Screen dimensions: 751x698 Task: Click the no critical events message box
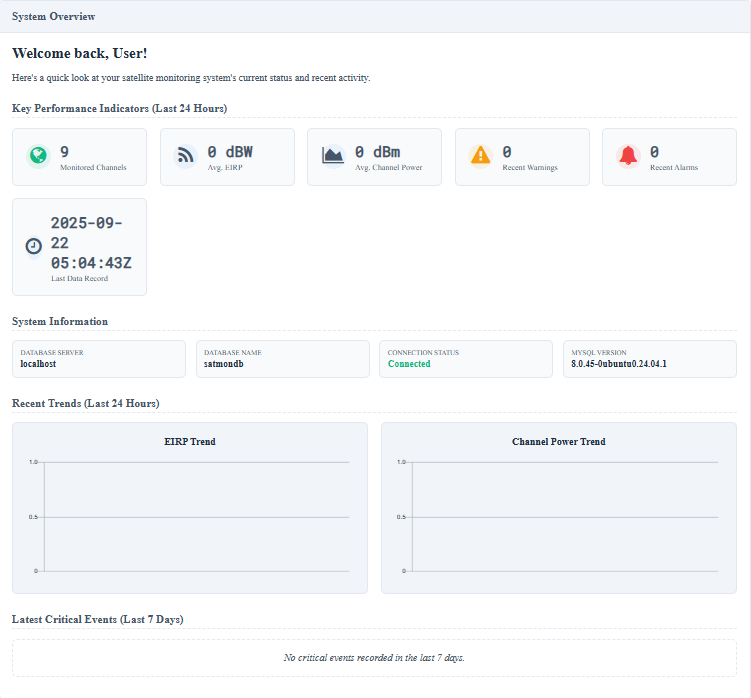pos(374,658)
